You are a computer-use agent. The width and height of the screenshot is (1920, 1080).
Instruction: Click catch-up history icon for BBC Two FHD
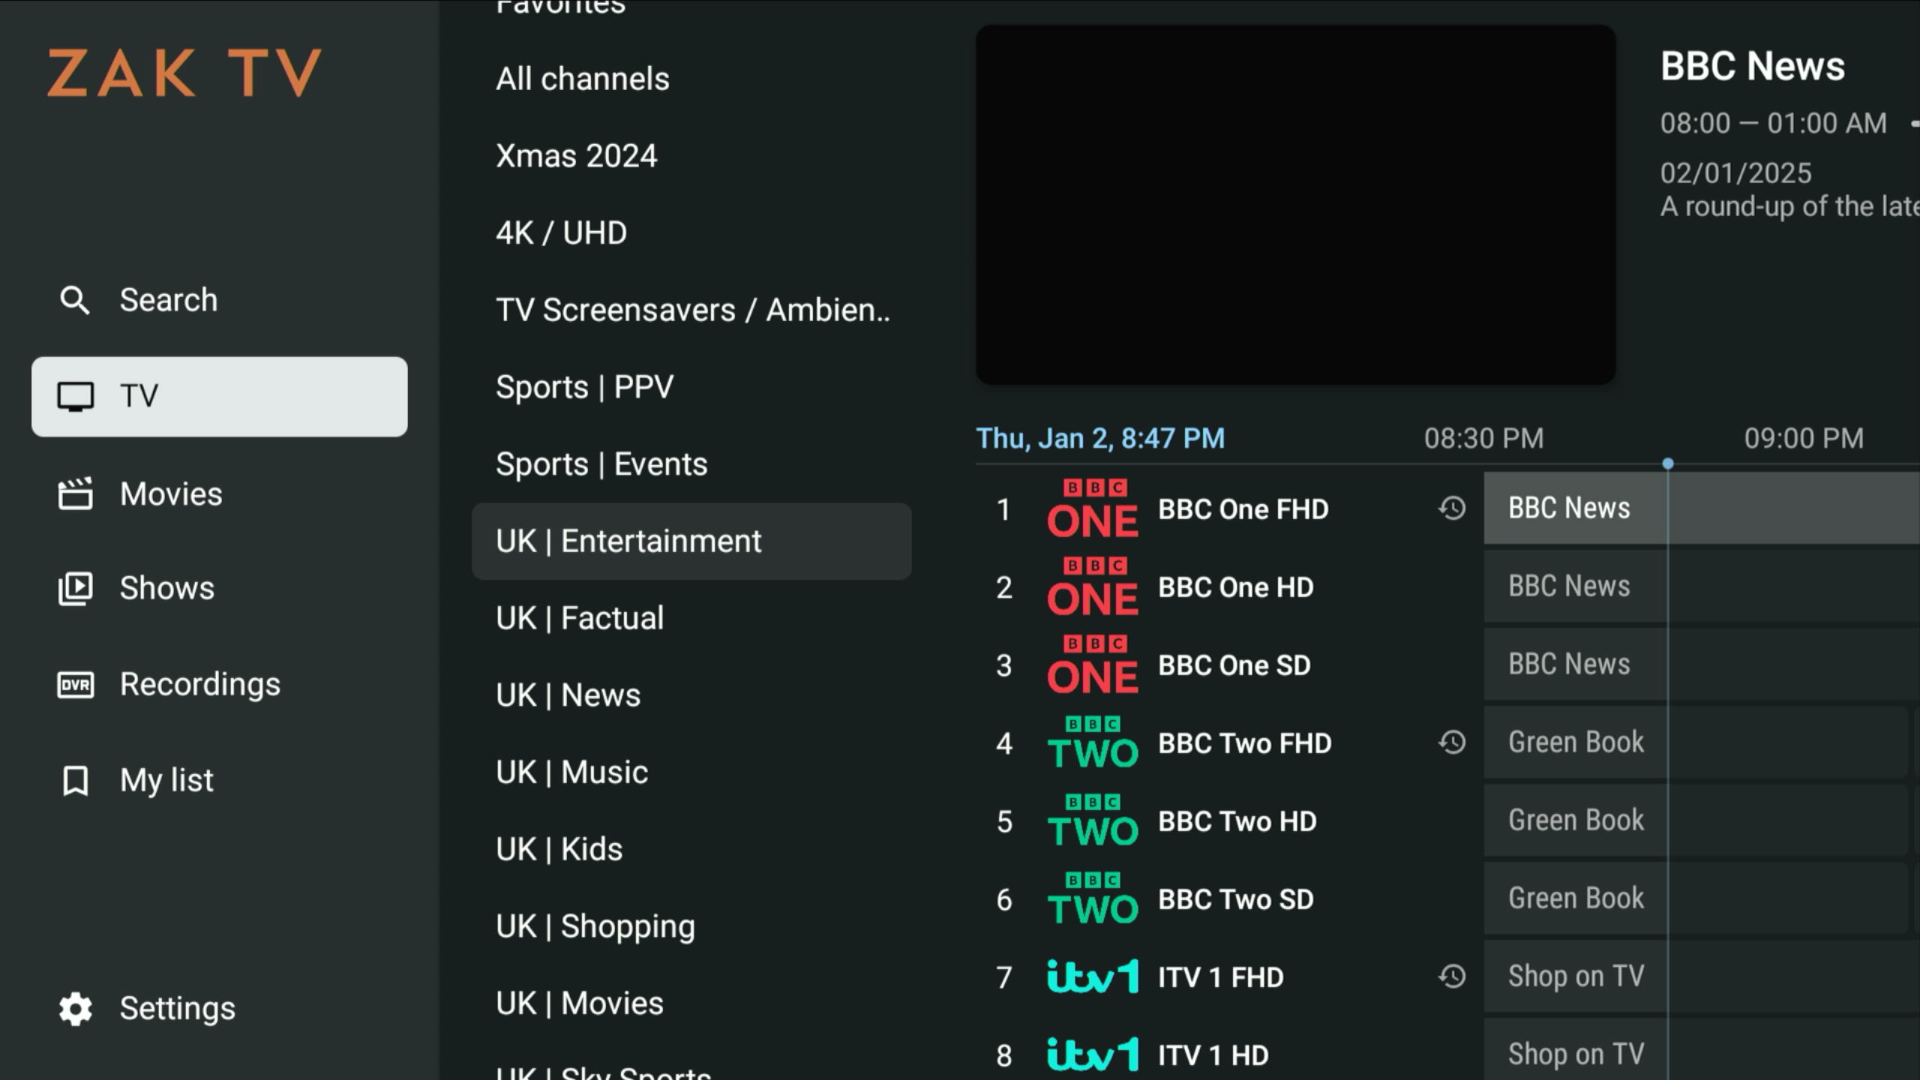[1452, 743]
